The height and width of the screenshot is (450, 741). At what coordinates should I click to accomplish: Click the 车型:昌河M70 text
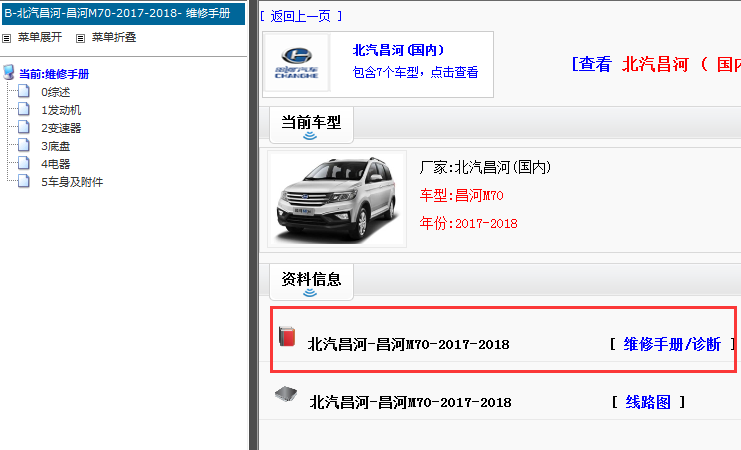pyautogui.click(x=462, y=195)
